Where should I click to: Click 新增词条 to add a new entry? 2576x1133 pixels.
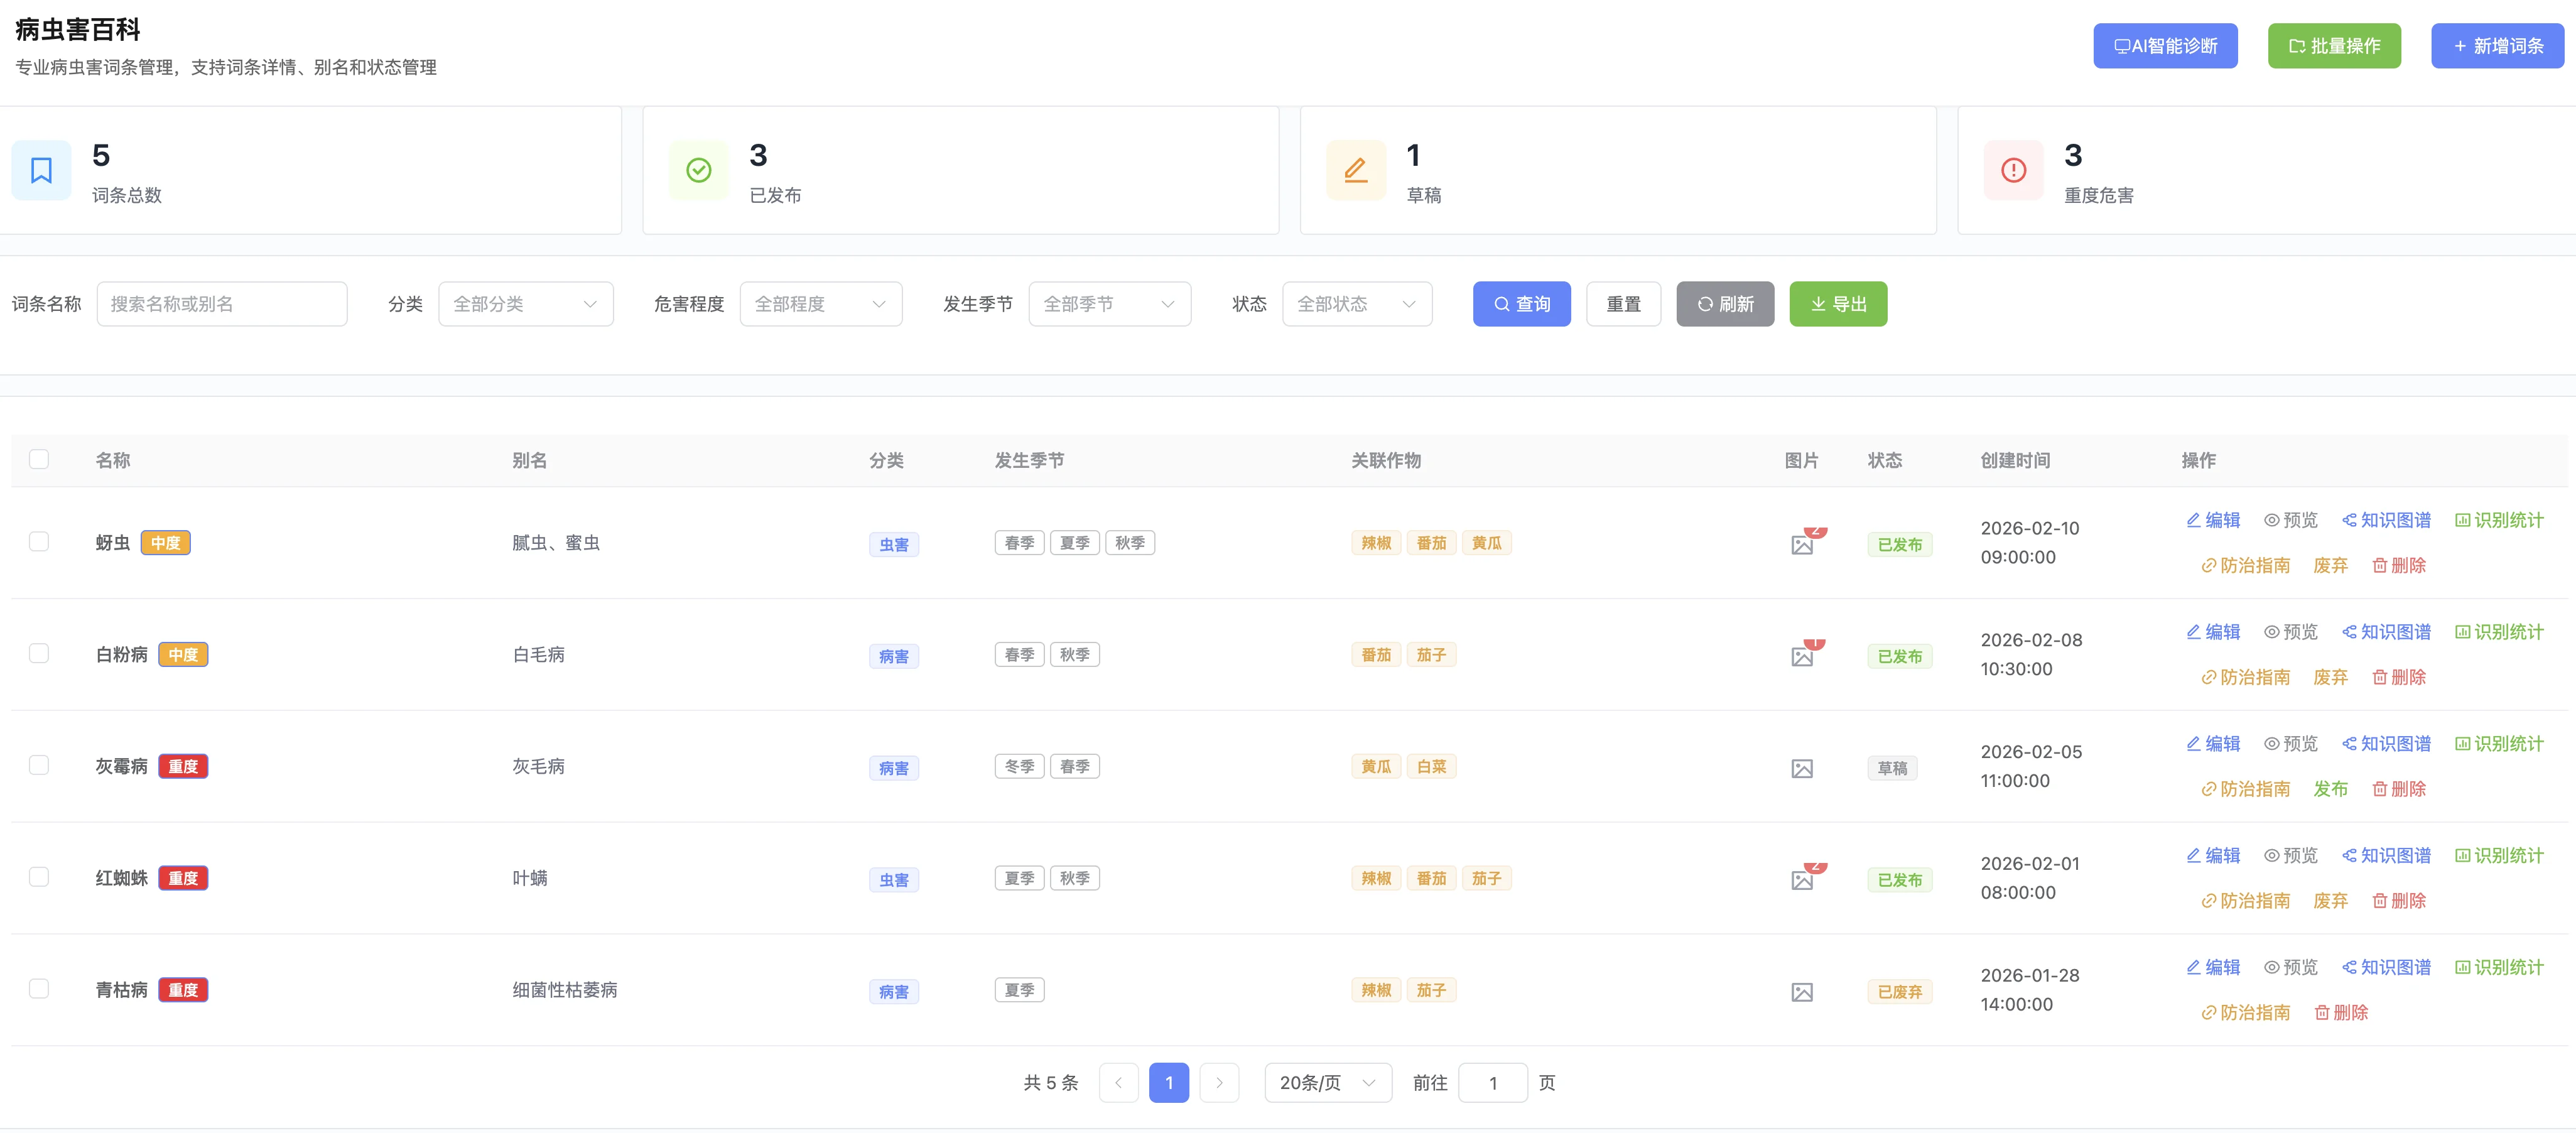pos(2497,45)
